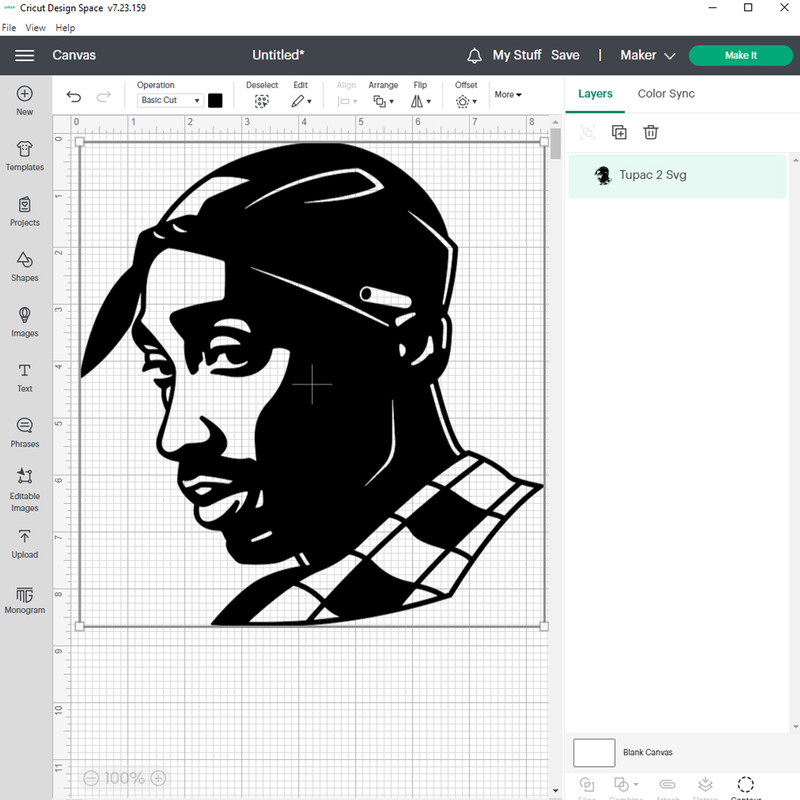The height and width of the screenshot is (800, 800).
Task: Open the View menu
Action: tap(35, 28)
